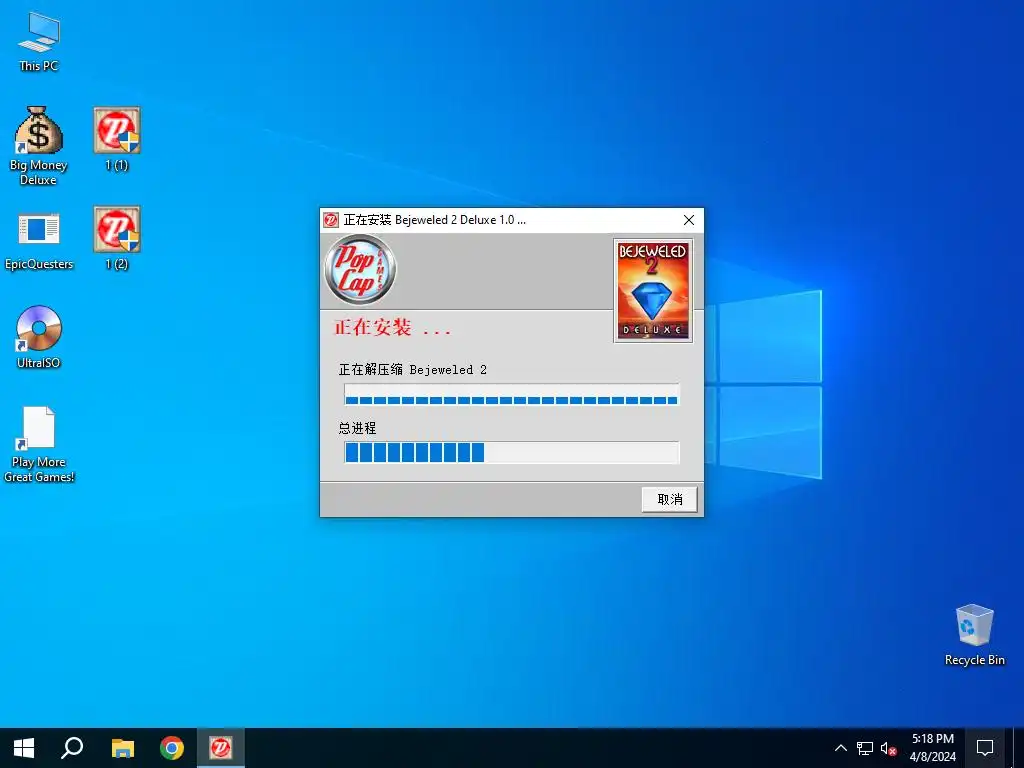This screenshot has width=1024, height=768.
Task: Close the Bejeweled 2 installer window
Action: point(688,220)
